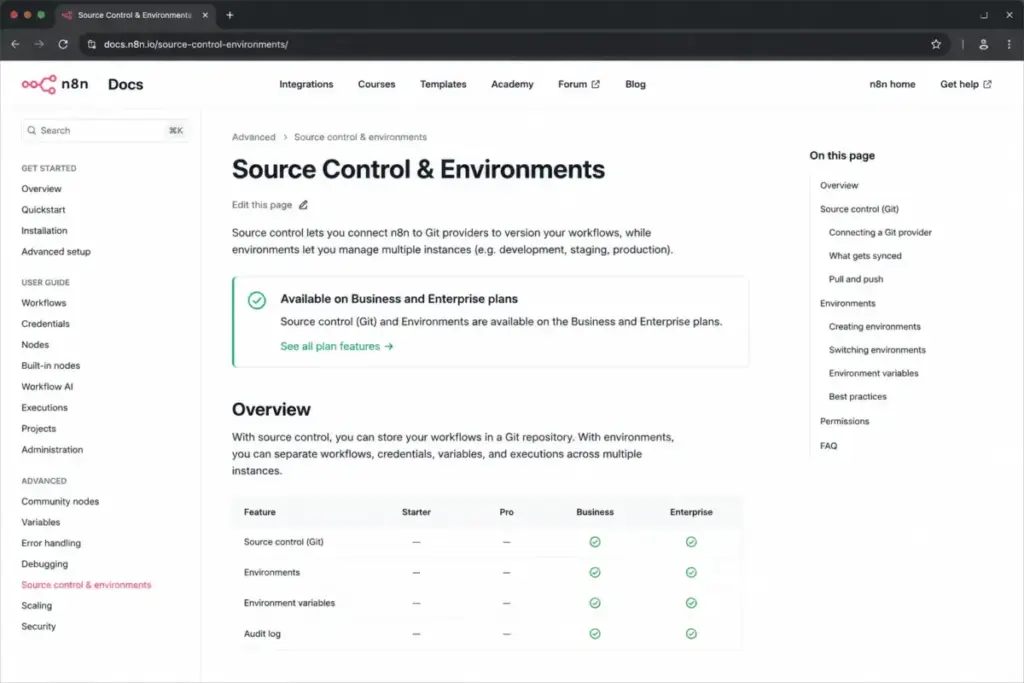Close the Source Control & Environments tab
Viewport: 1024px width, 683px height.
tap(205, 15)
